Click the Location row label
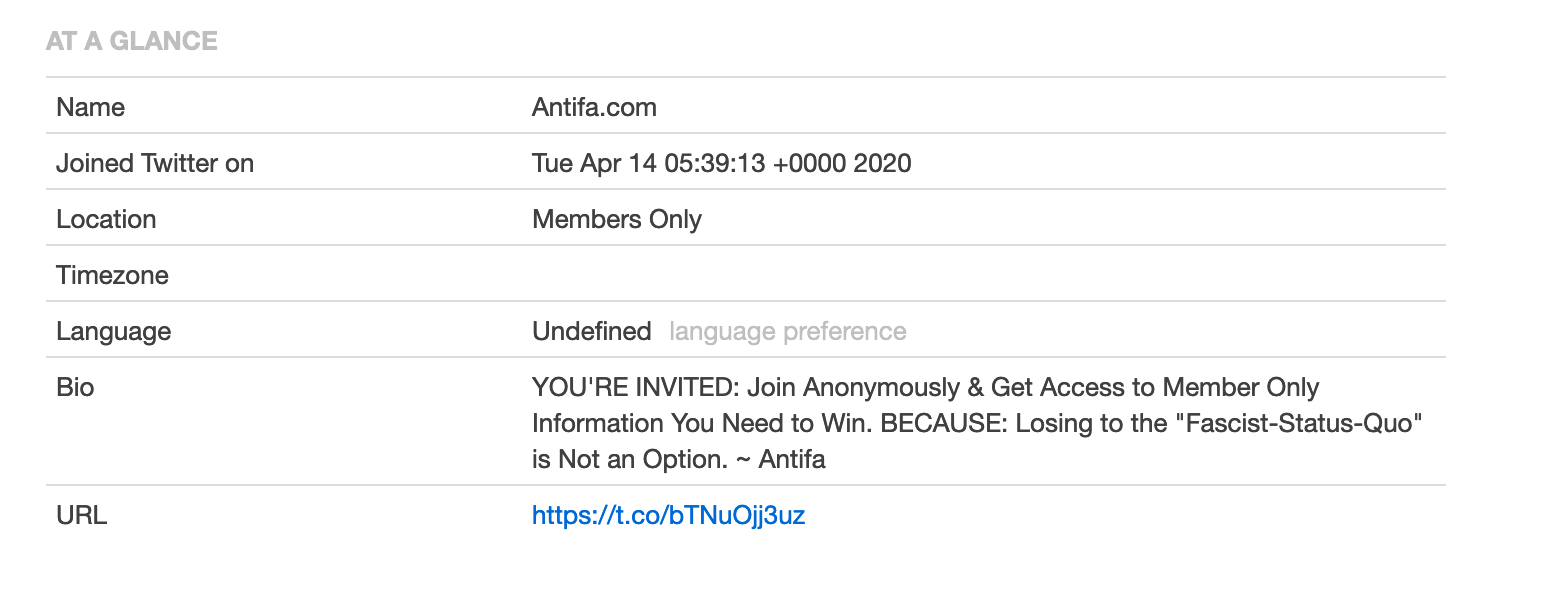The height and width of the screenshot is (592, 1544). pos(106,219)
